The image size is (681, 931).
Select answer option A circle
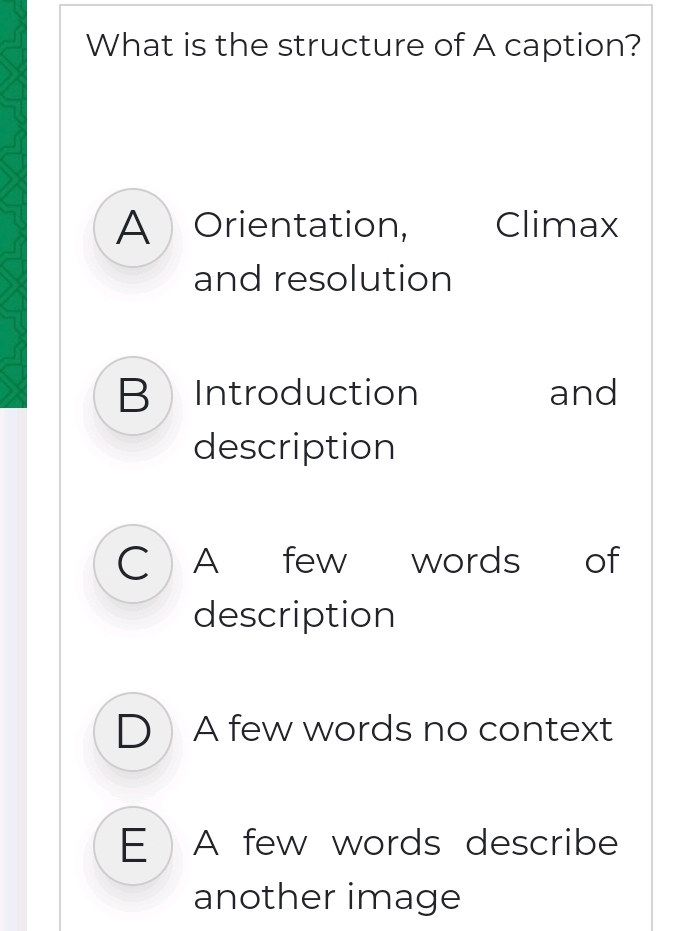[133, 229]
